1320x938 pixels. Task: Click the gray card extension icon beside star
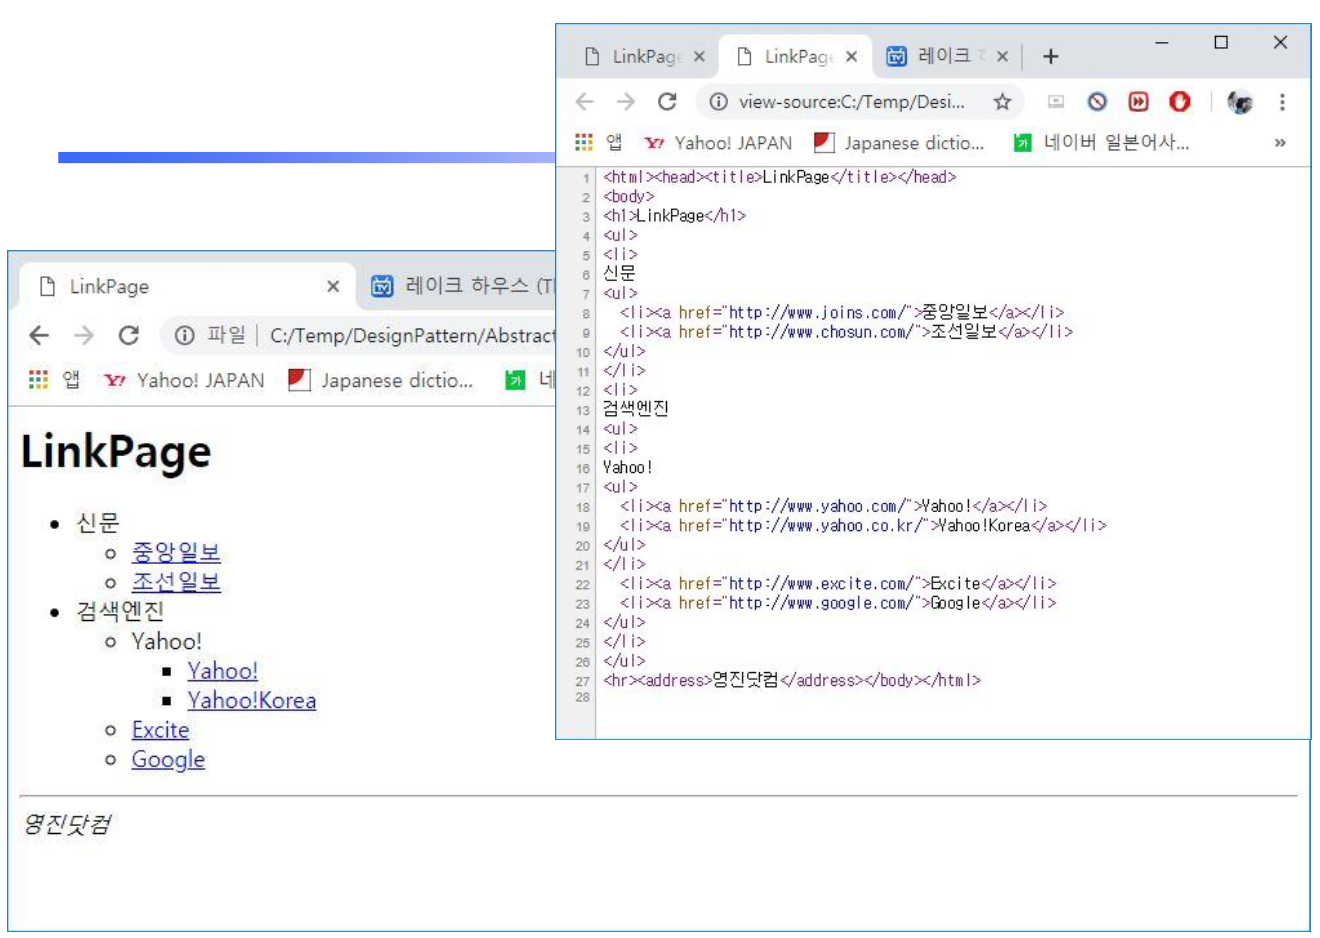tap(1056, 102)
